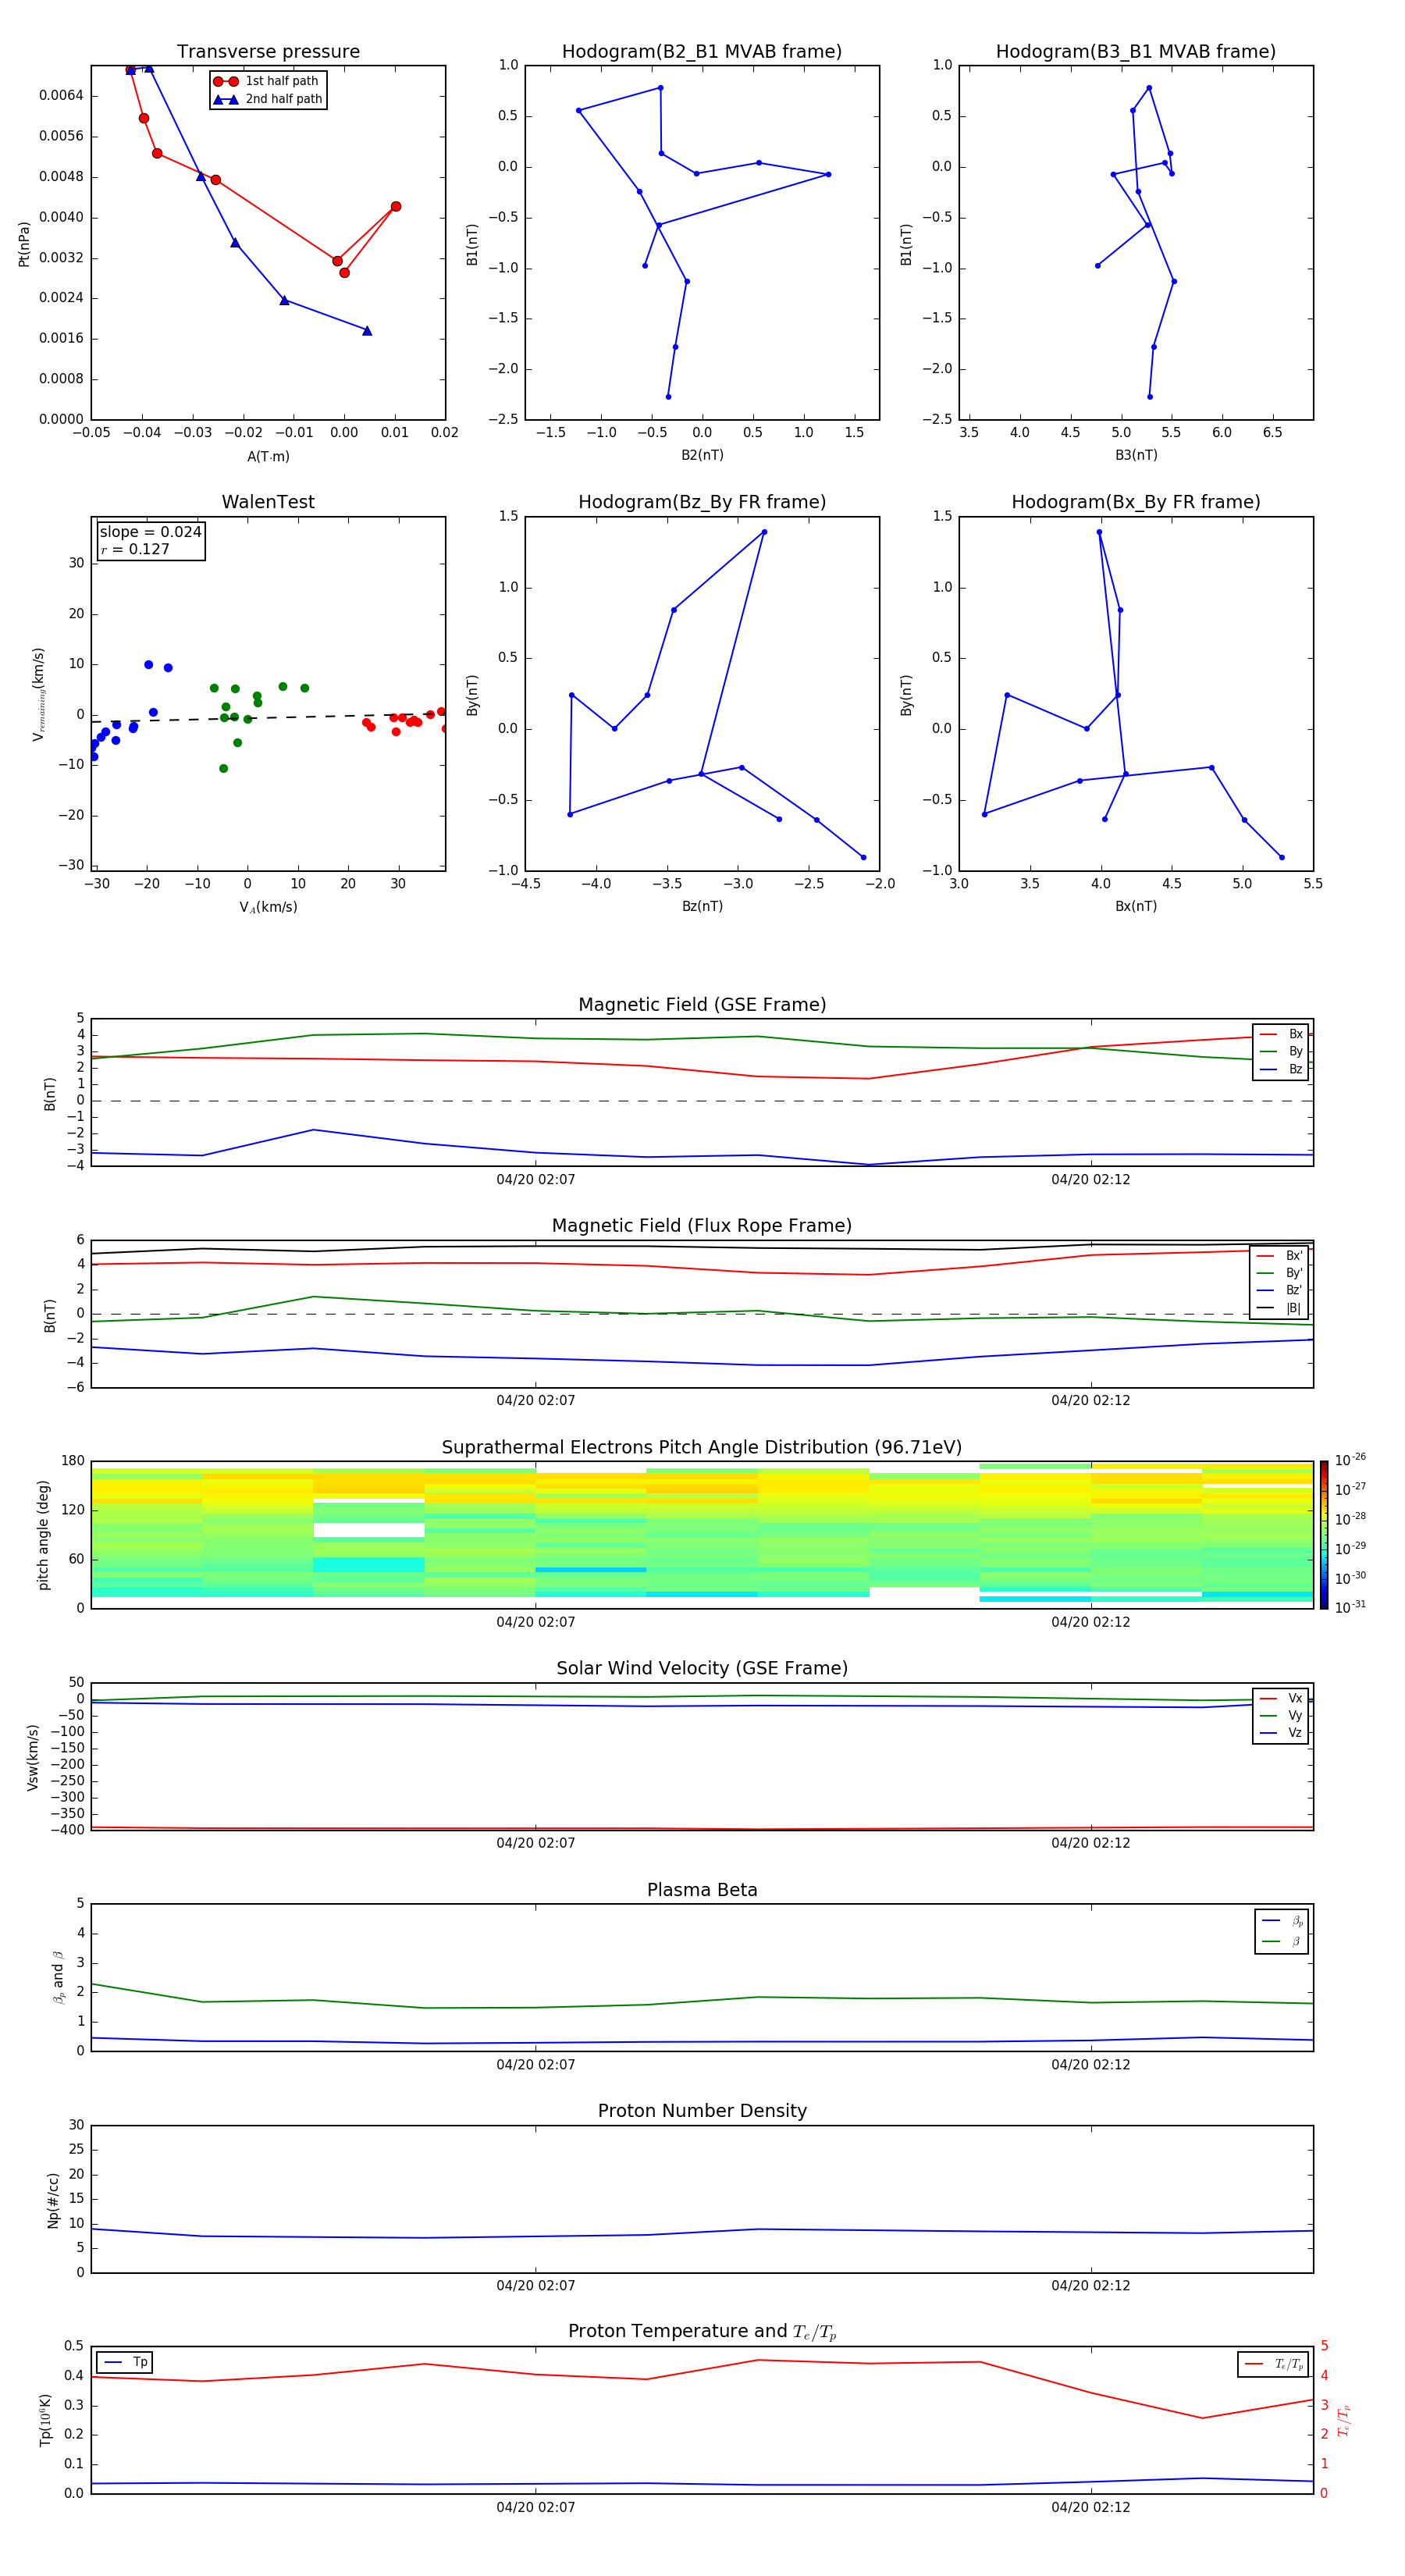
Task: Click the "A(T·m)" x-axis label
Action: (268, 456)
